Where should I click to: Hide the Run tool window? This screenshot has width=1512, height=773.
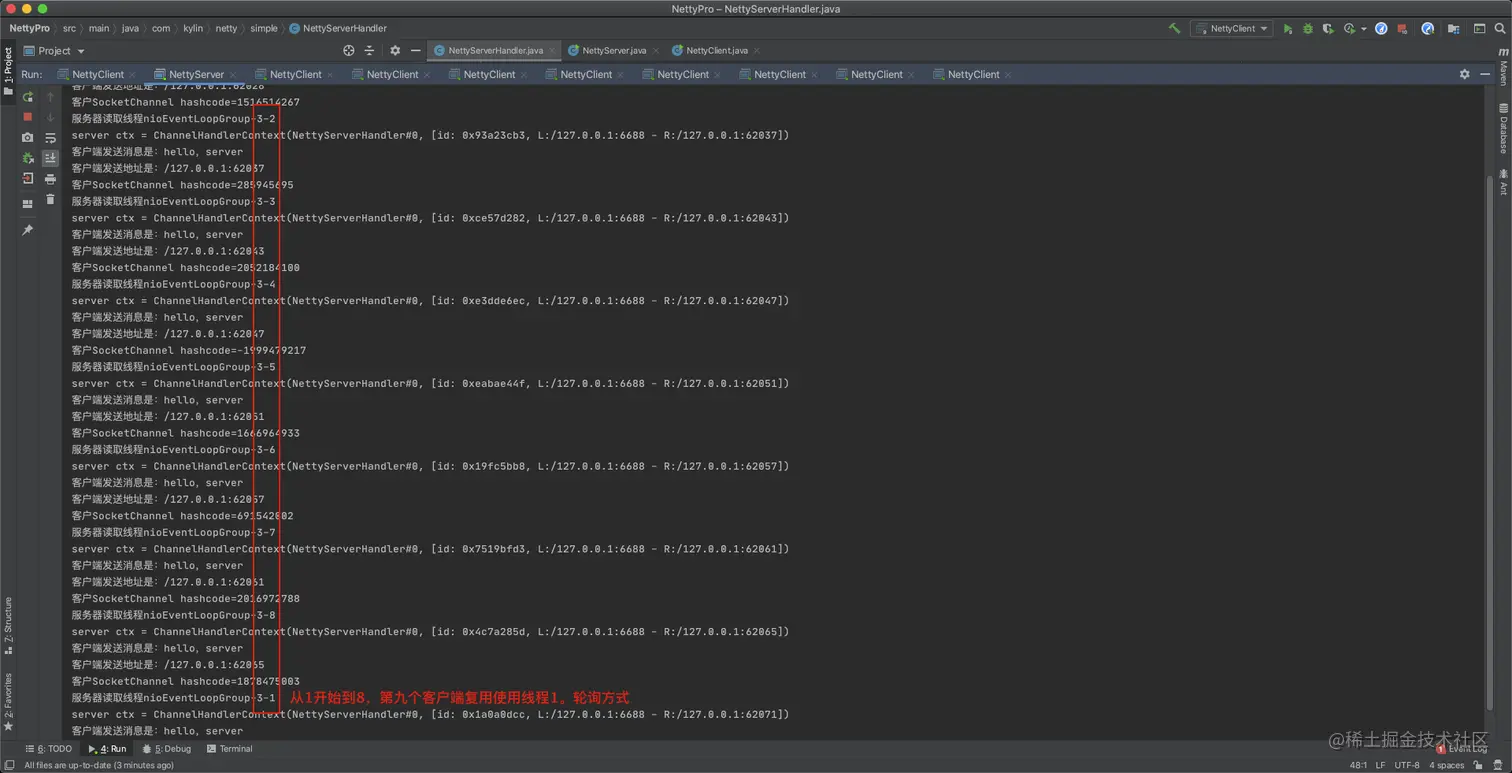tap(1486, 74)
